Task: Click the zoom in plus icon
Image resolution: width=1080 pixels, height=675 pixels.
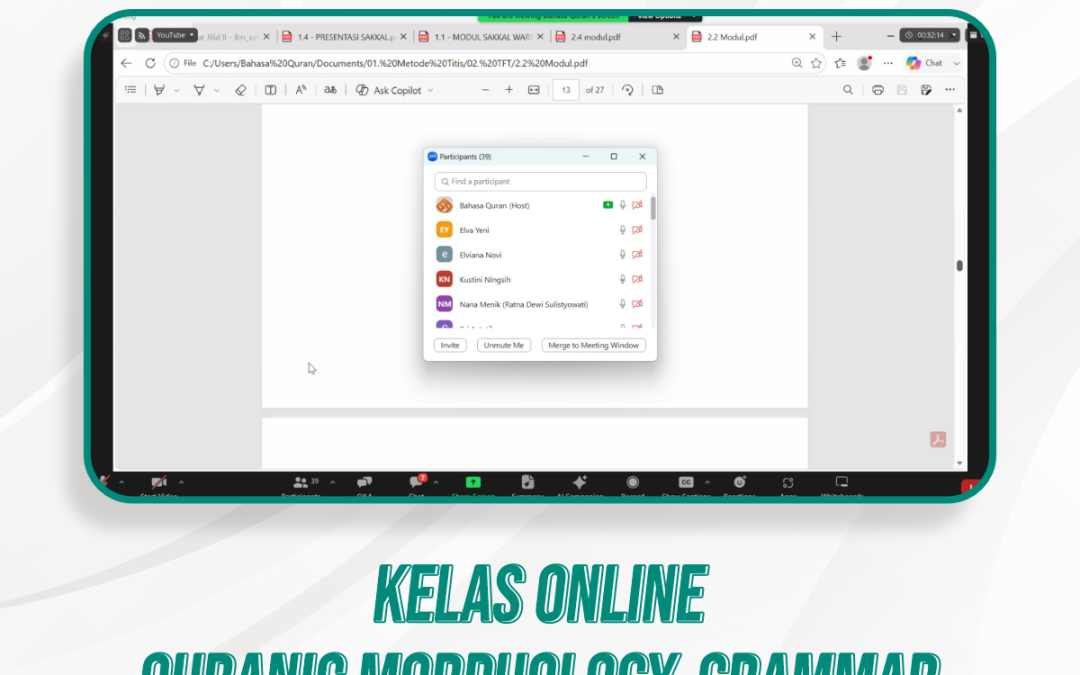Action: [x=509, y=90]
